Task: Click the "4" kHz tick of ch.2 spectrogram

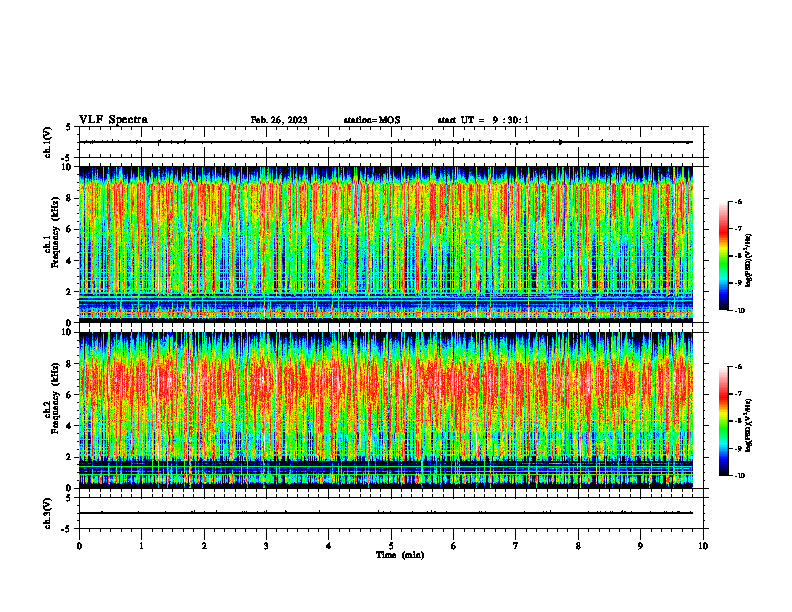Action: tap(69, 426)
